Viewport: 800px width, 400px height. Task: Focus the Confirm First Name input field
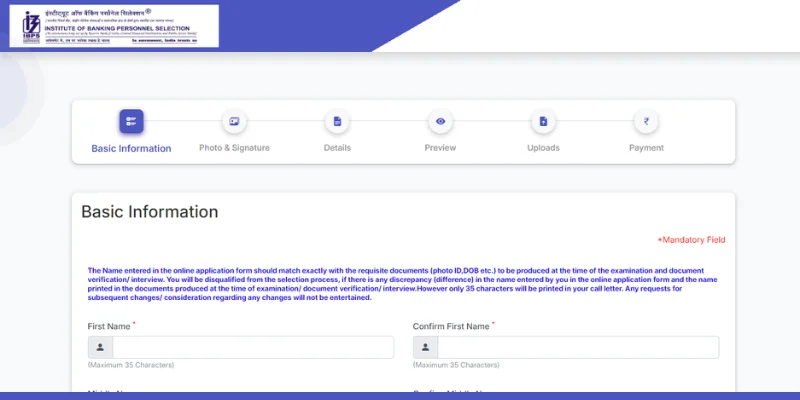tap(577, 347)
